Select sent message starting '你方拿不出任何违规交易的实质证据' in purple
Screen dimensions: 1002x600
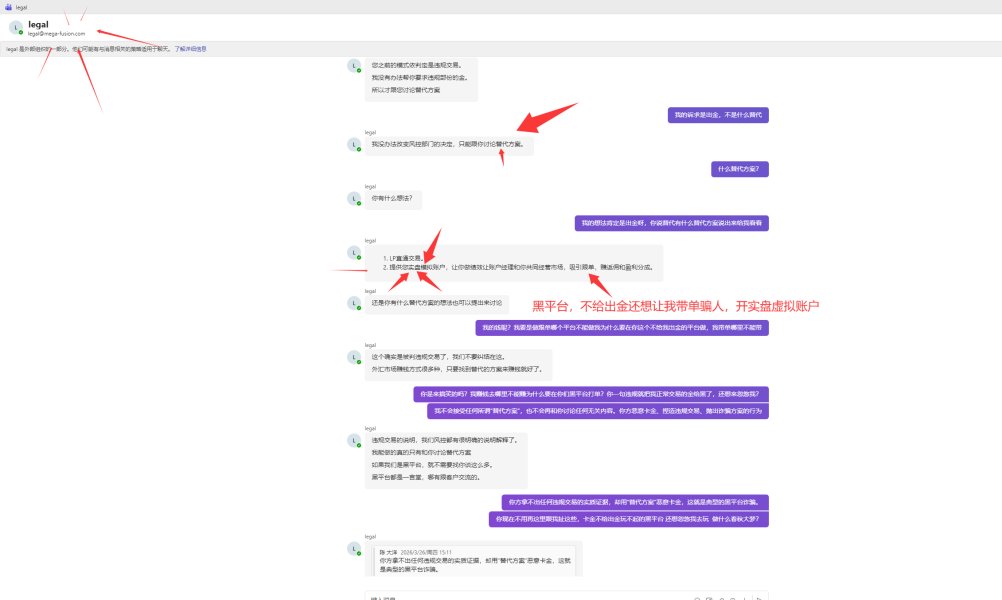click(635, 502)
